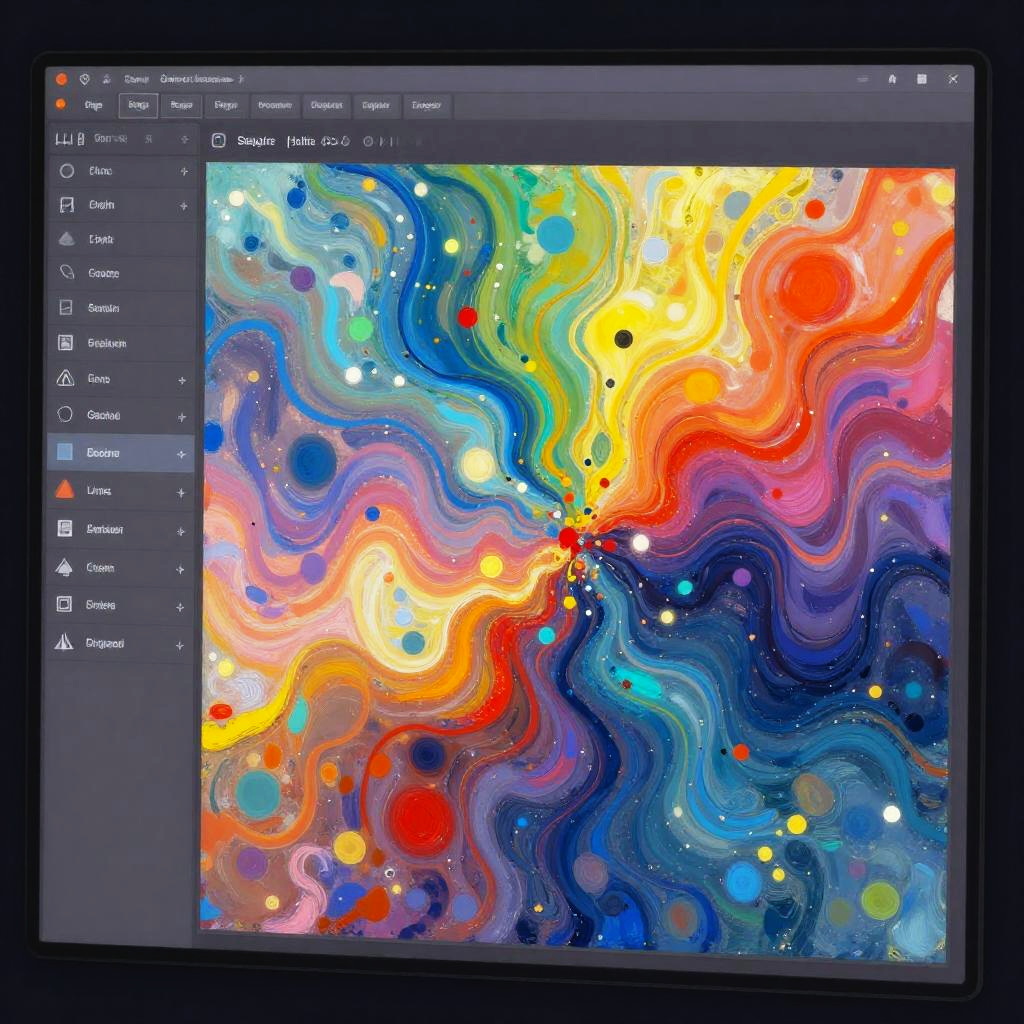Click the blue square icon in the highlighted sidebar row
1024x1024 pixels.
coord(65,452)
